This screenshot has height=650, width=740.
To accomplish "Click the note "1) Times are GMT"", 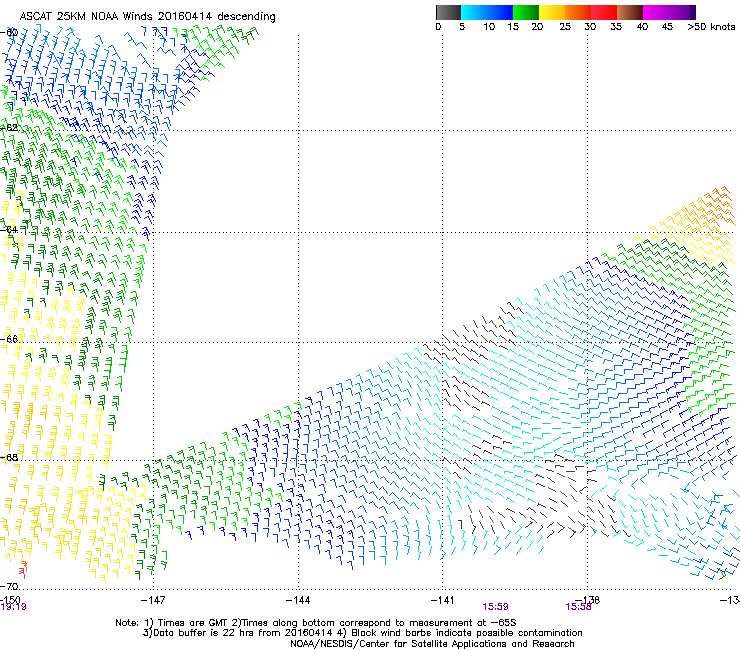I will [x=186, y=623].
